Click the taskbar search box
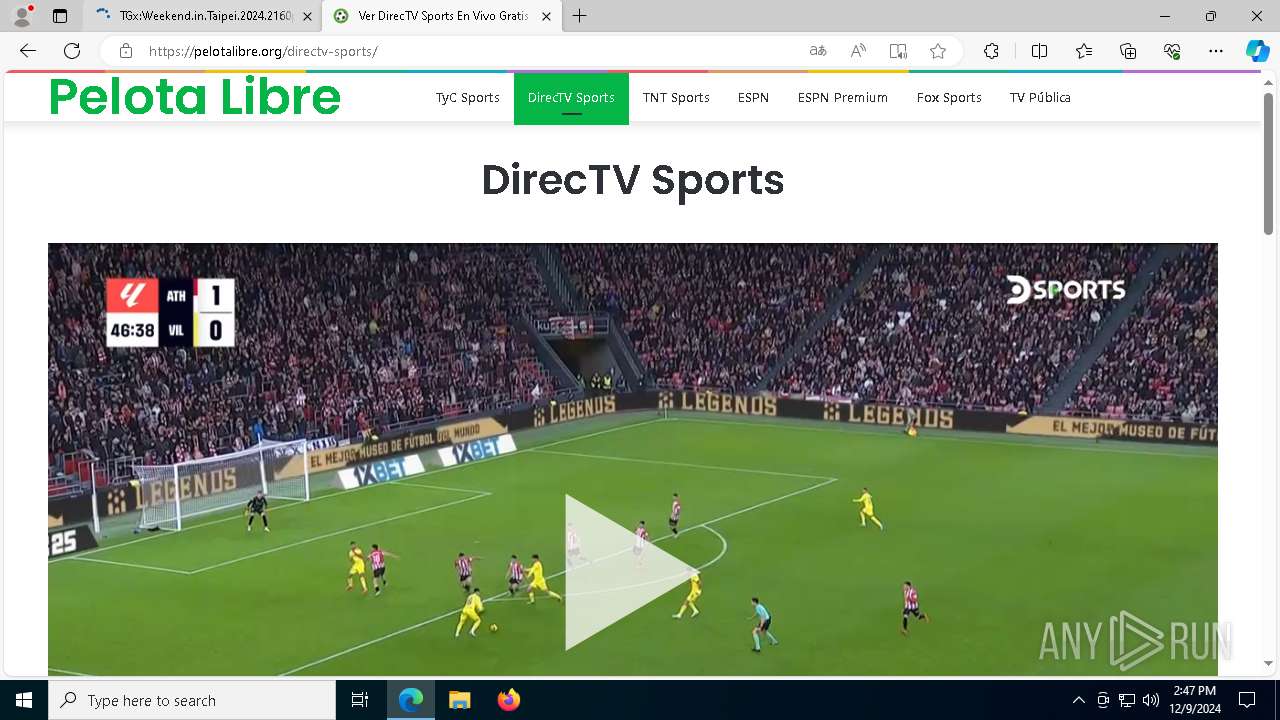 [x=192, y=700]
